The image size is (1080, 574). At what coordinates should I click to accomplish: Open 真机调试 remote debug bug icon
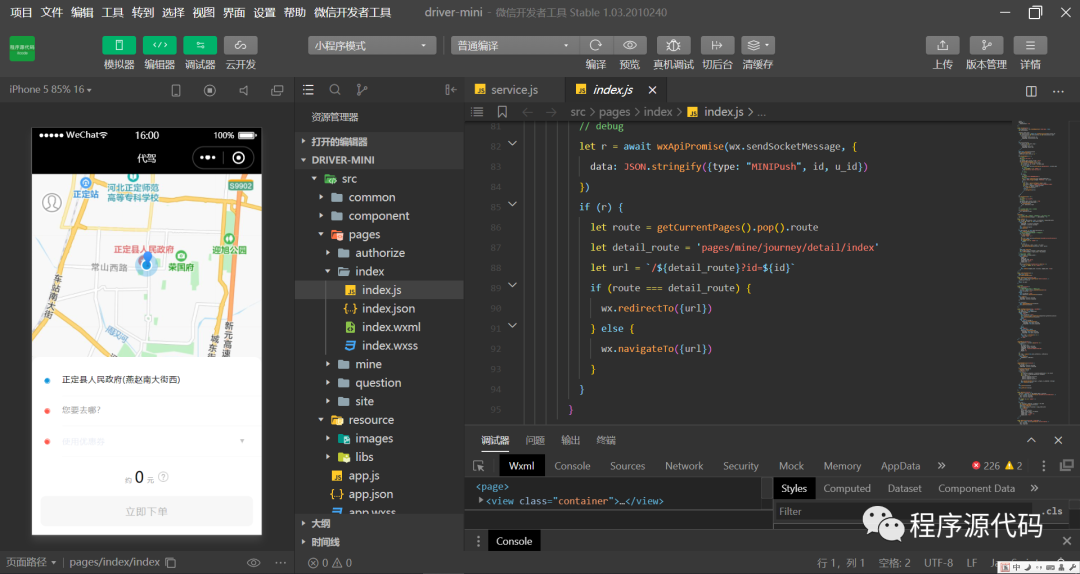[674, 45]
